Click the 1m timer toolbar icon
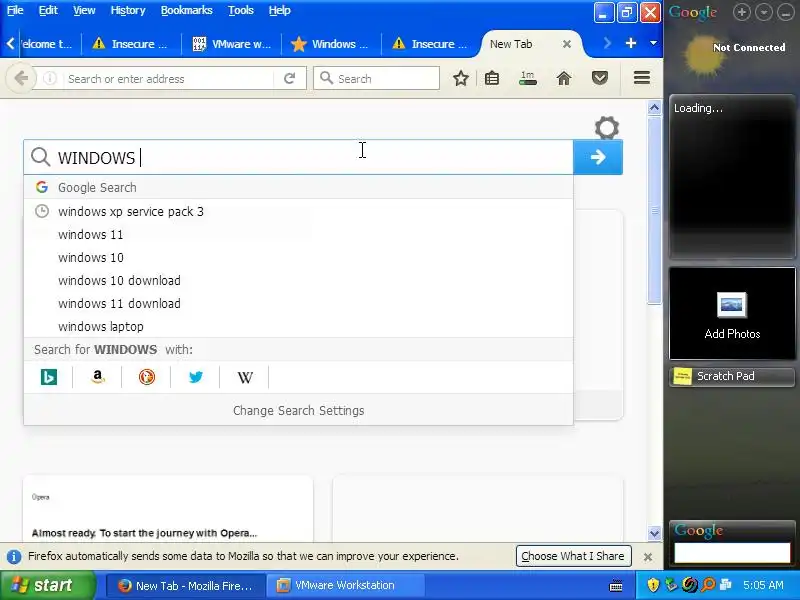This screenshot has width=800, height=600. coord(528,78)
